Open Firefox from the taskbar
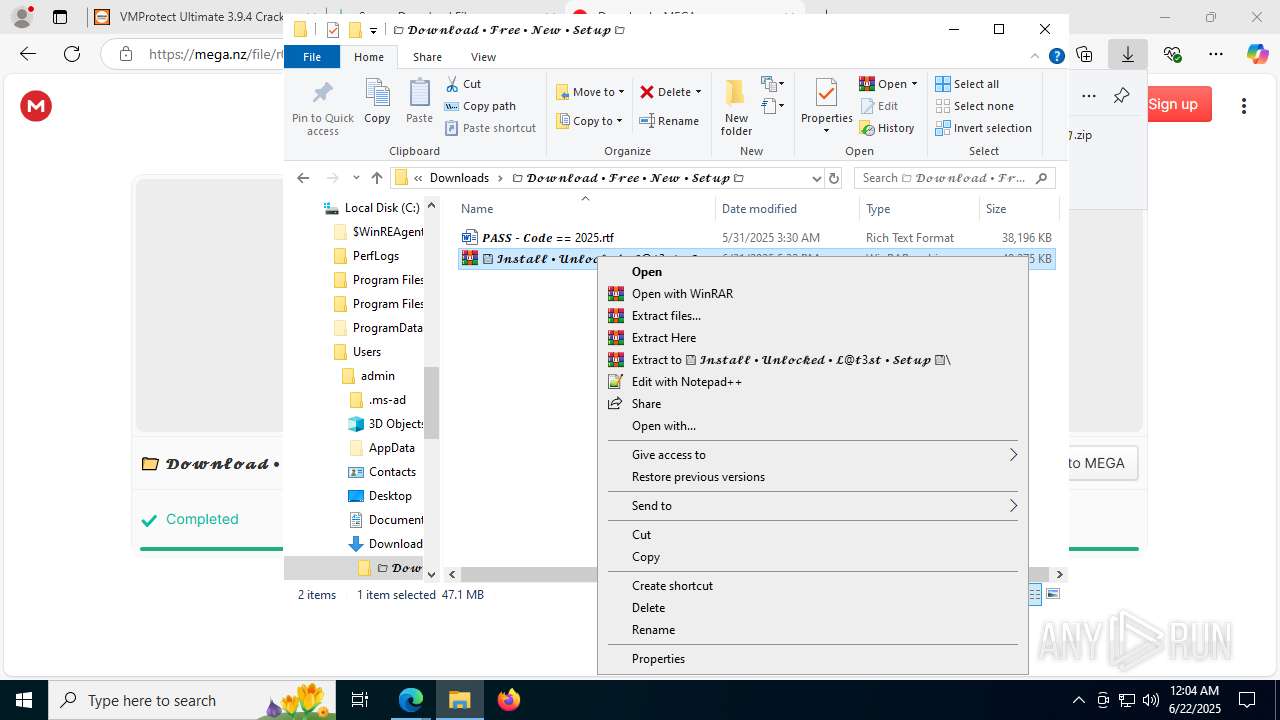Screen dimensions: 1280x720 point(509,700)
